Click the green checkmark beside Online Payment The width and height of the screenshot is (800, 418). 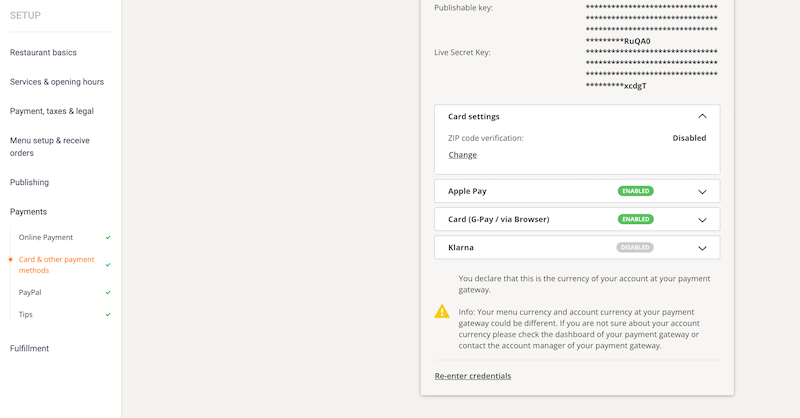click(x=108, y=238)
